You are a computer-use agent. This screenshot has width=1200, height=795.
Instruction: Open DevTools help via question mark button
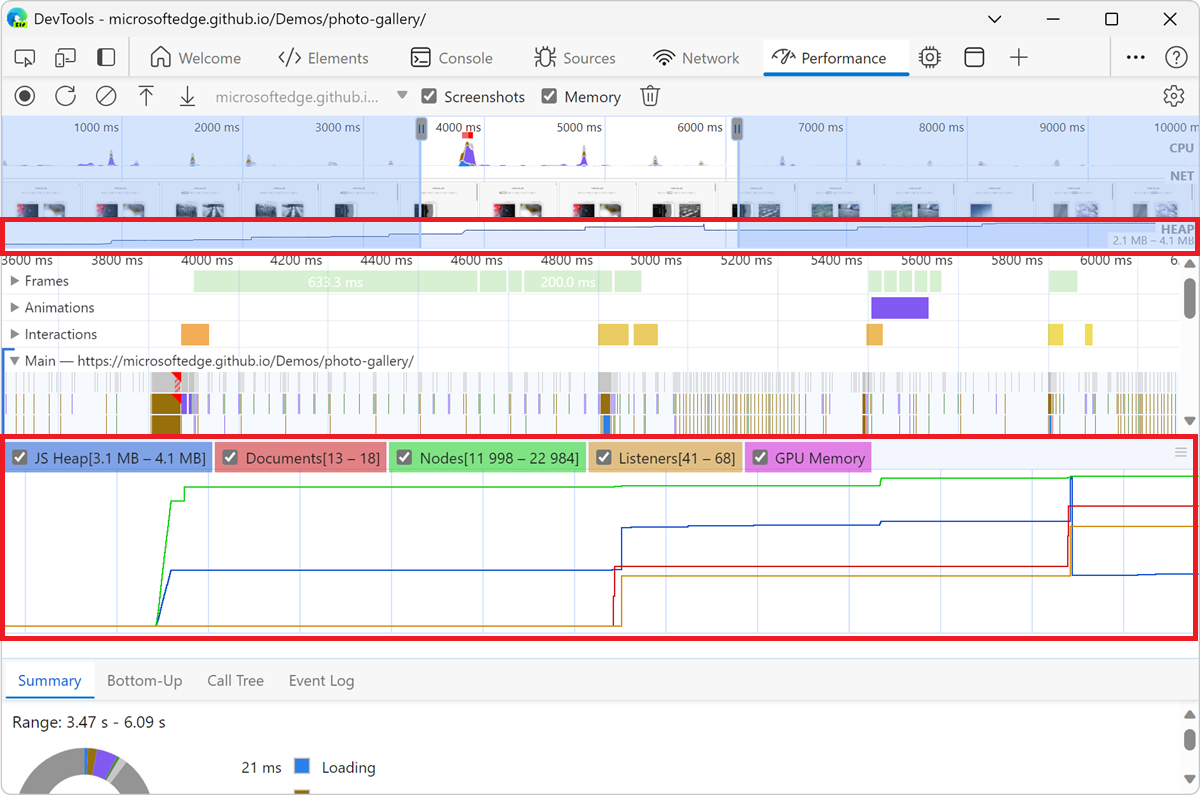click(x=1174, y=57)
